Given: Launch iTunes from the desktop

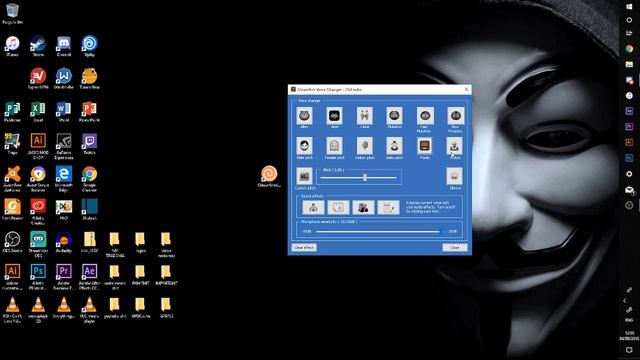Looking at the screenshot, I should [x=12, y=46].
